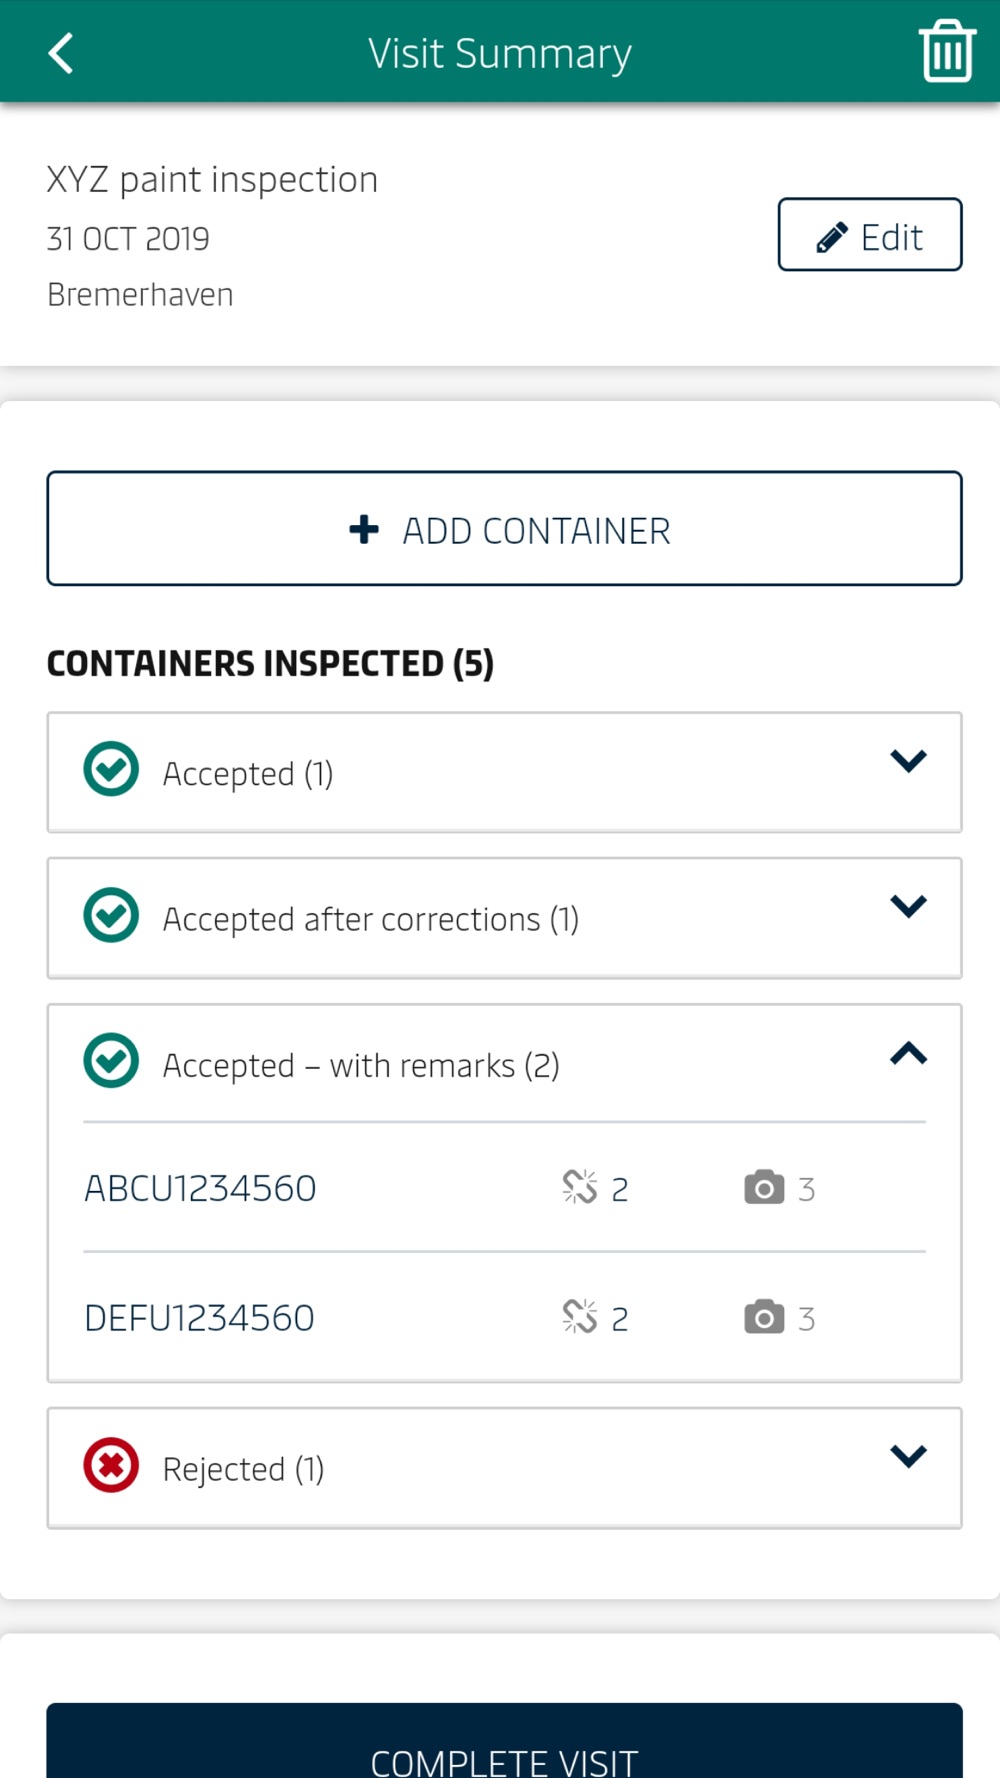Click the COMPLETE VISIT button
1000x1778 pixels.
pos(504,1741)
